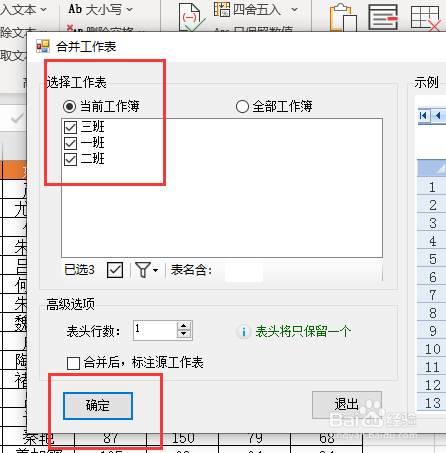Select row header 10 in 示例 preview
This screenshot has width=446, height=453.
432,349
